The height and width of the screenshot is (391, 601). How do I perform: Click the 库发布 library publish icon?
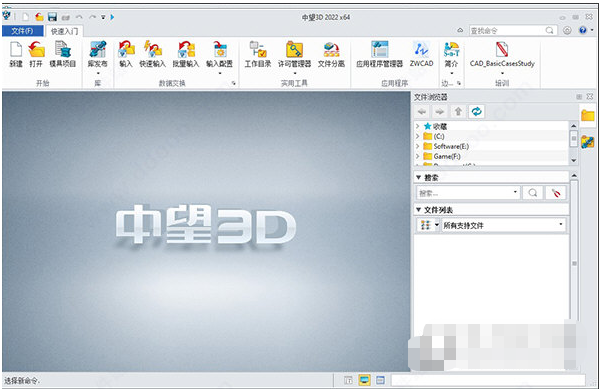pos(97,50)
